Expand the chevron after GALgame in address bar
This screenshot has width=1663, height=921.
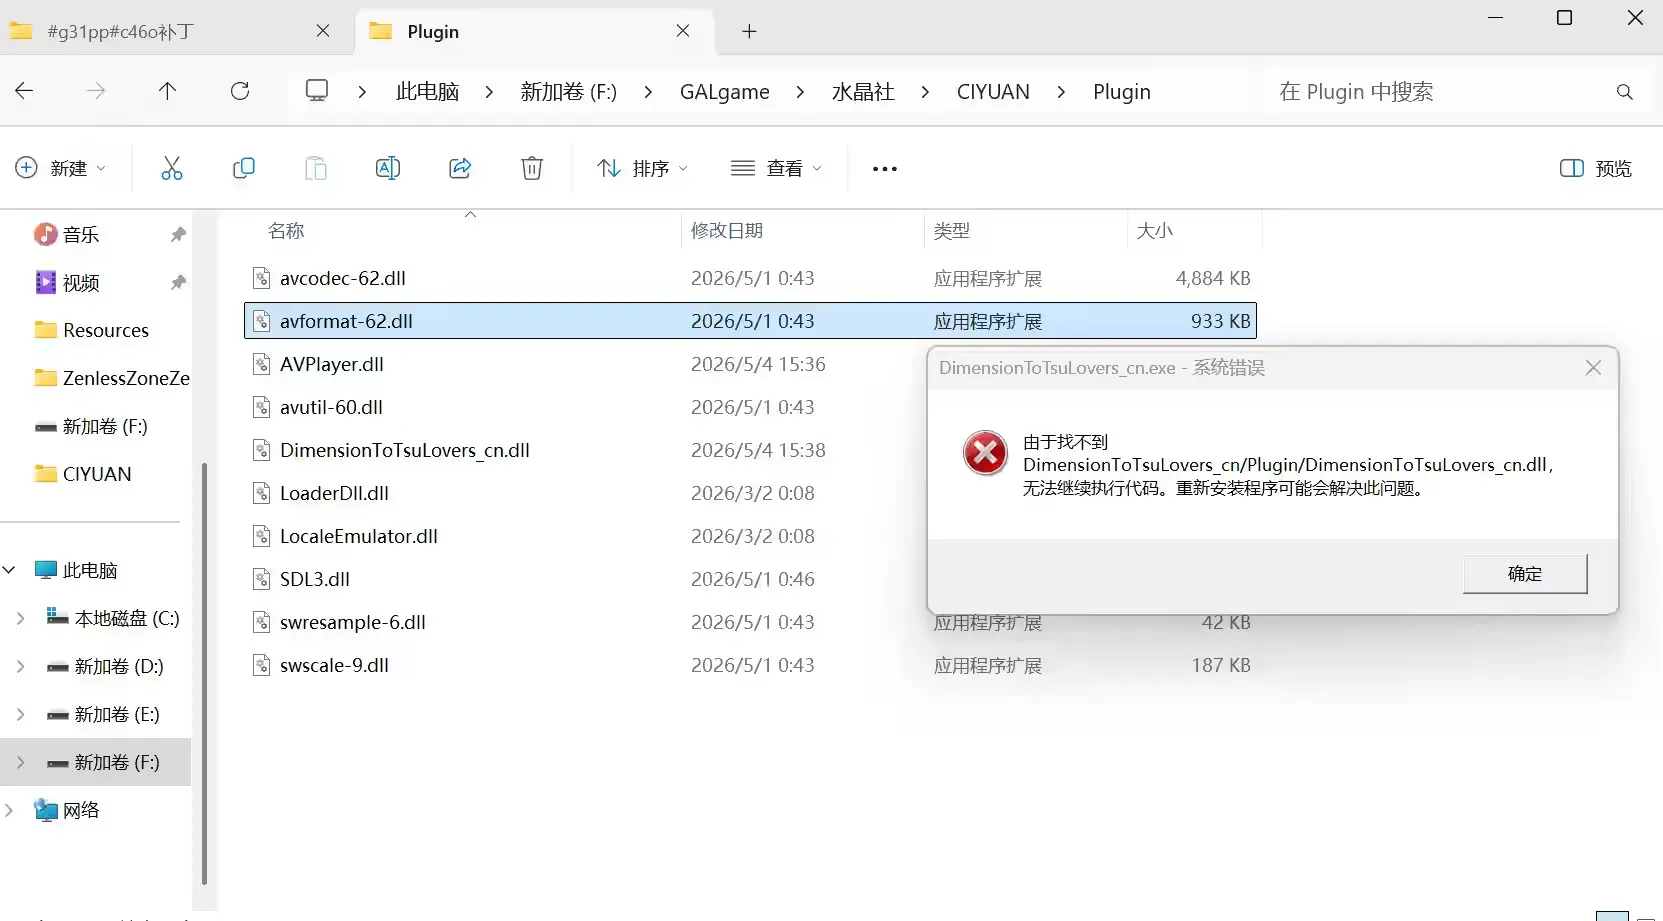[x=800, y=92]
